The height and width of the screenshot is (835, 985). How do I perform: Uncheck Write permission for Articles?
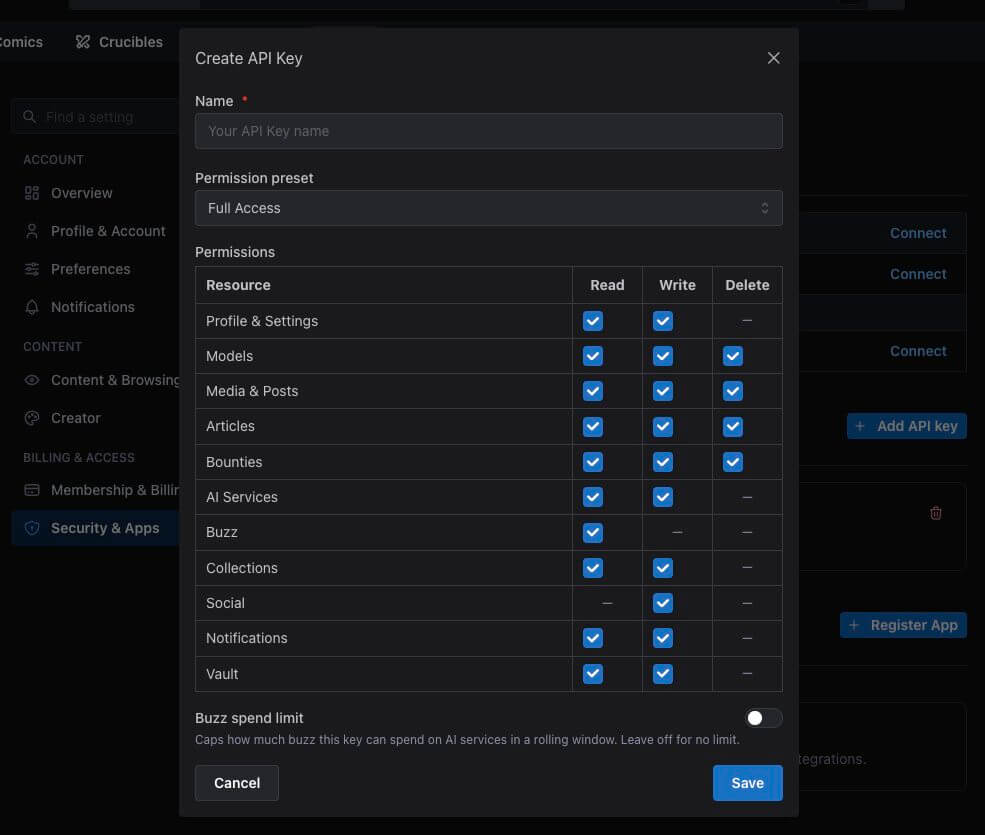(x=663, y=427)
